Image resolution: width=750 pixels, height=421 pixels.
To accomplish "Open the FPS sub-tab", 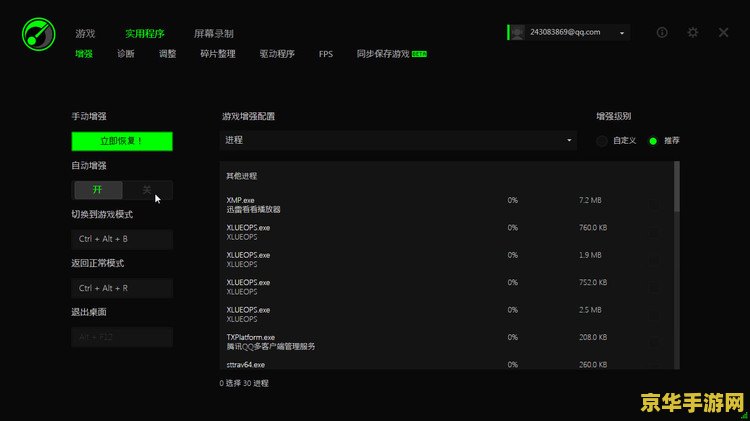I will click(x=326, y=54).
